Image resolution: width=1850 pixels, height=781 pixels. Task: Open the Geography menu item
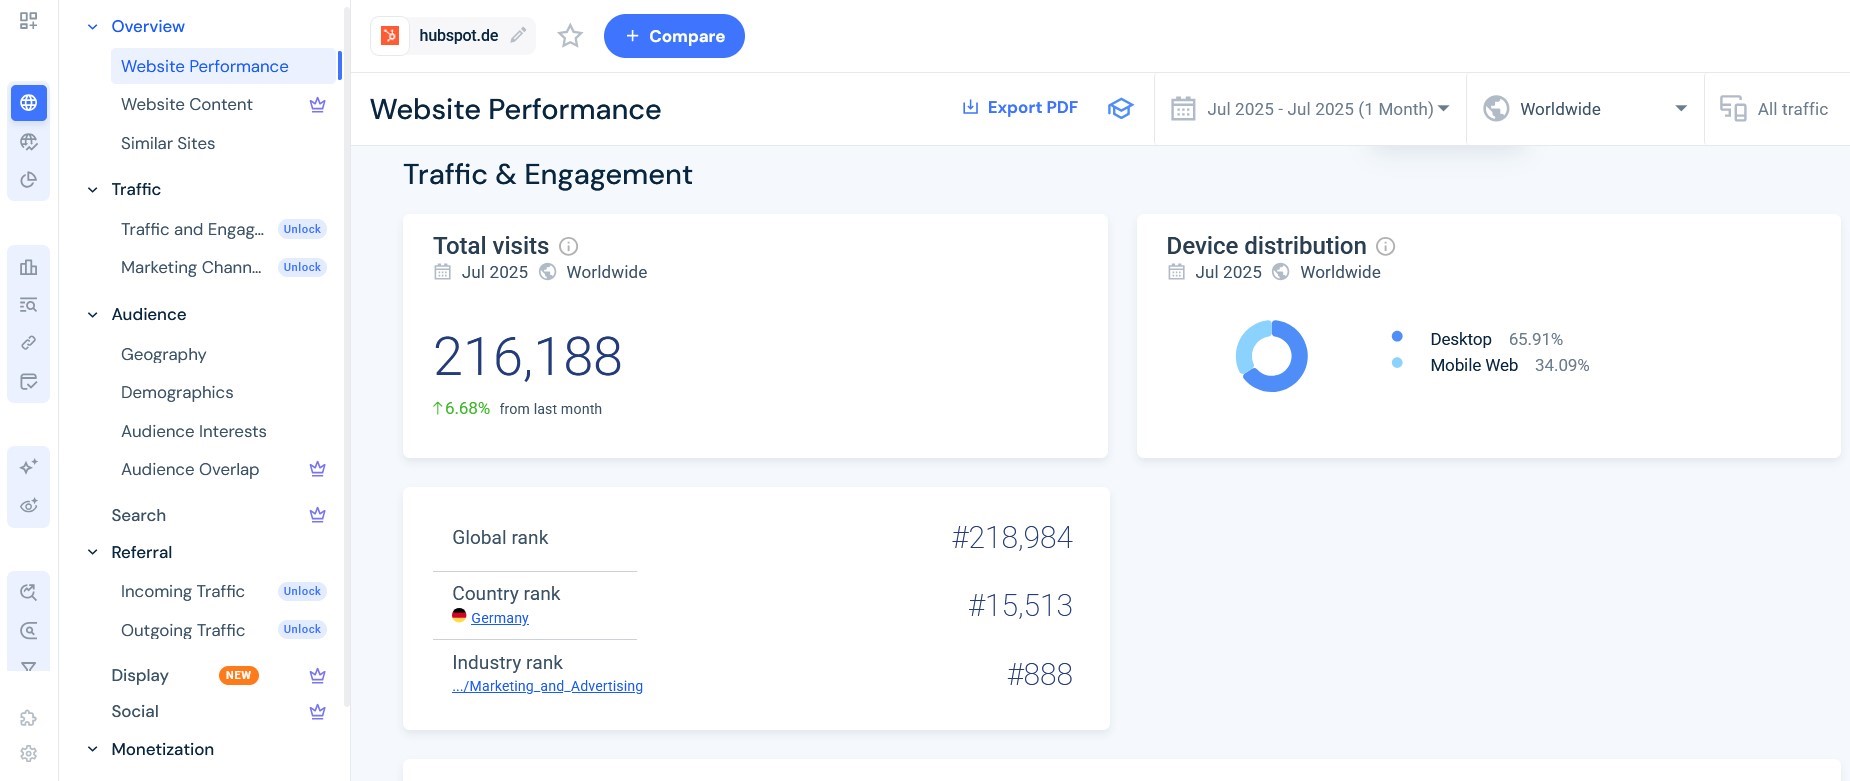pos(164,354)
